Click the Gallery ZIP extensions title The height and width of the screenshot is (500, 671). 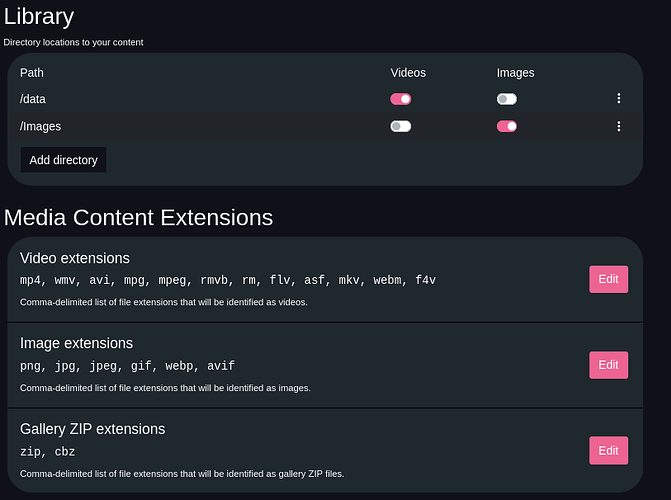(x=92, y=429)
